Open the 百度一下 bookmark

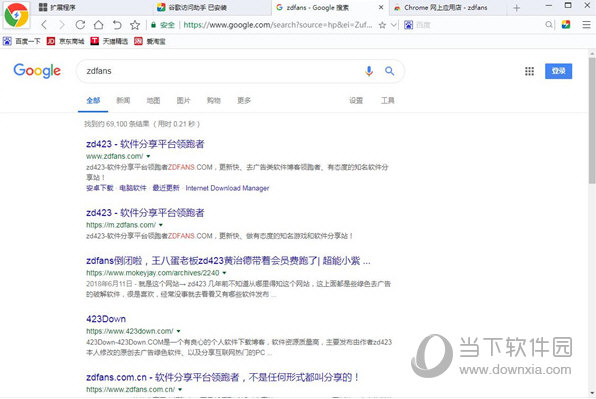(22, 41)
